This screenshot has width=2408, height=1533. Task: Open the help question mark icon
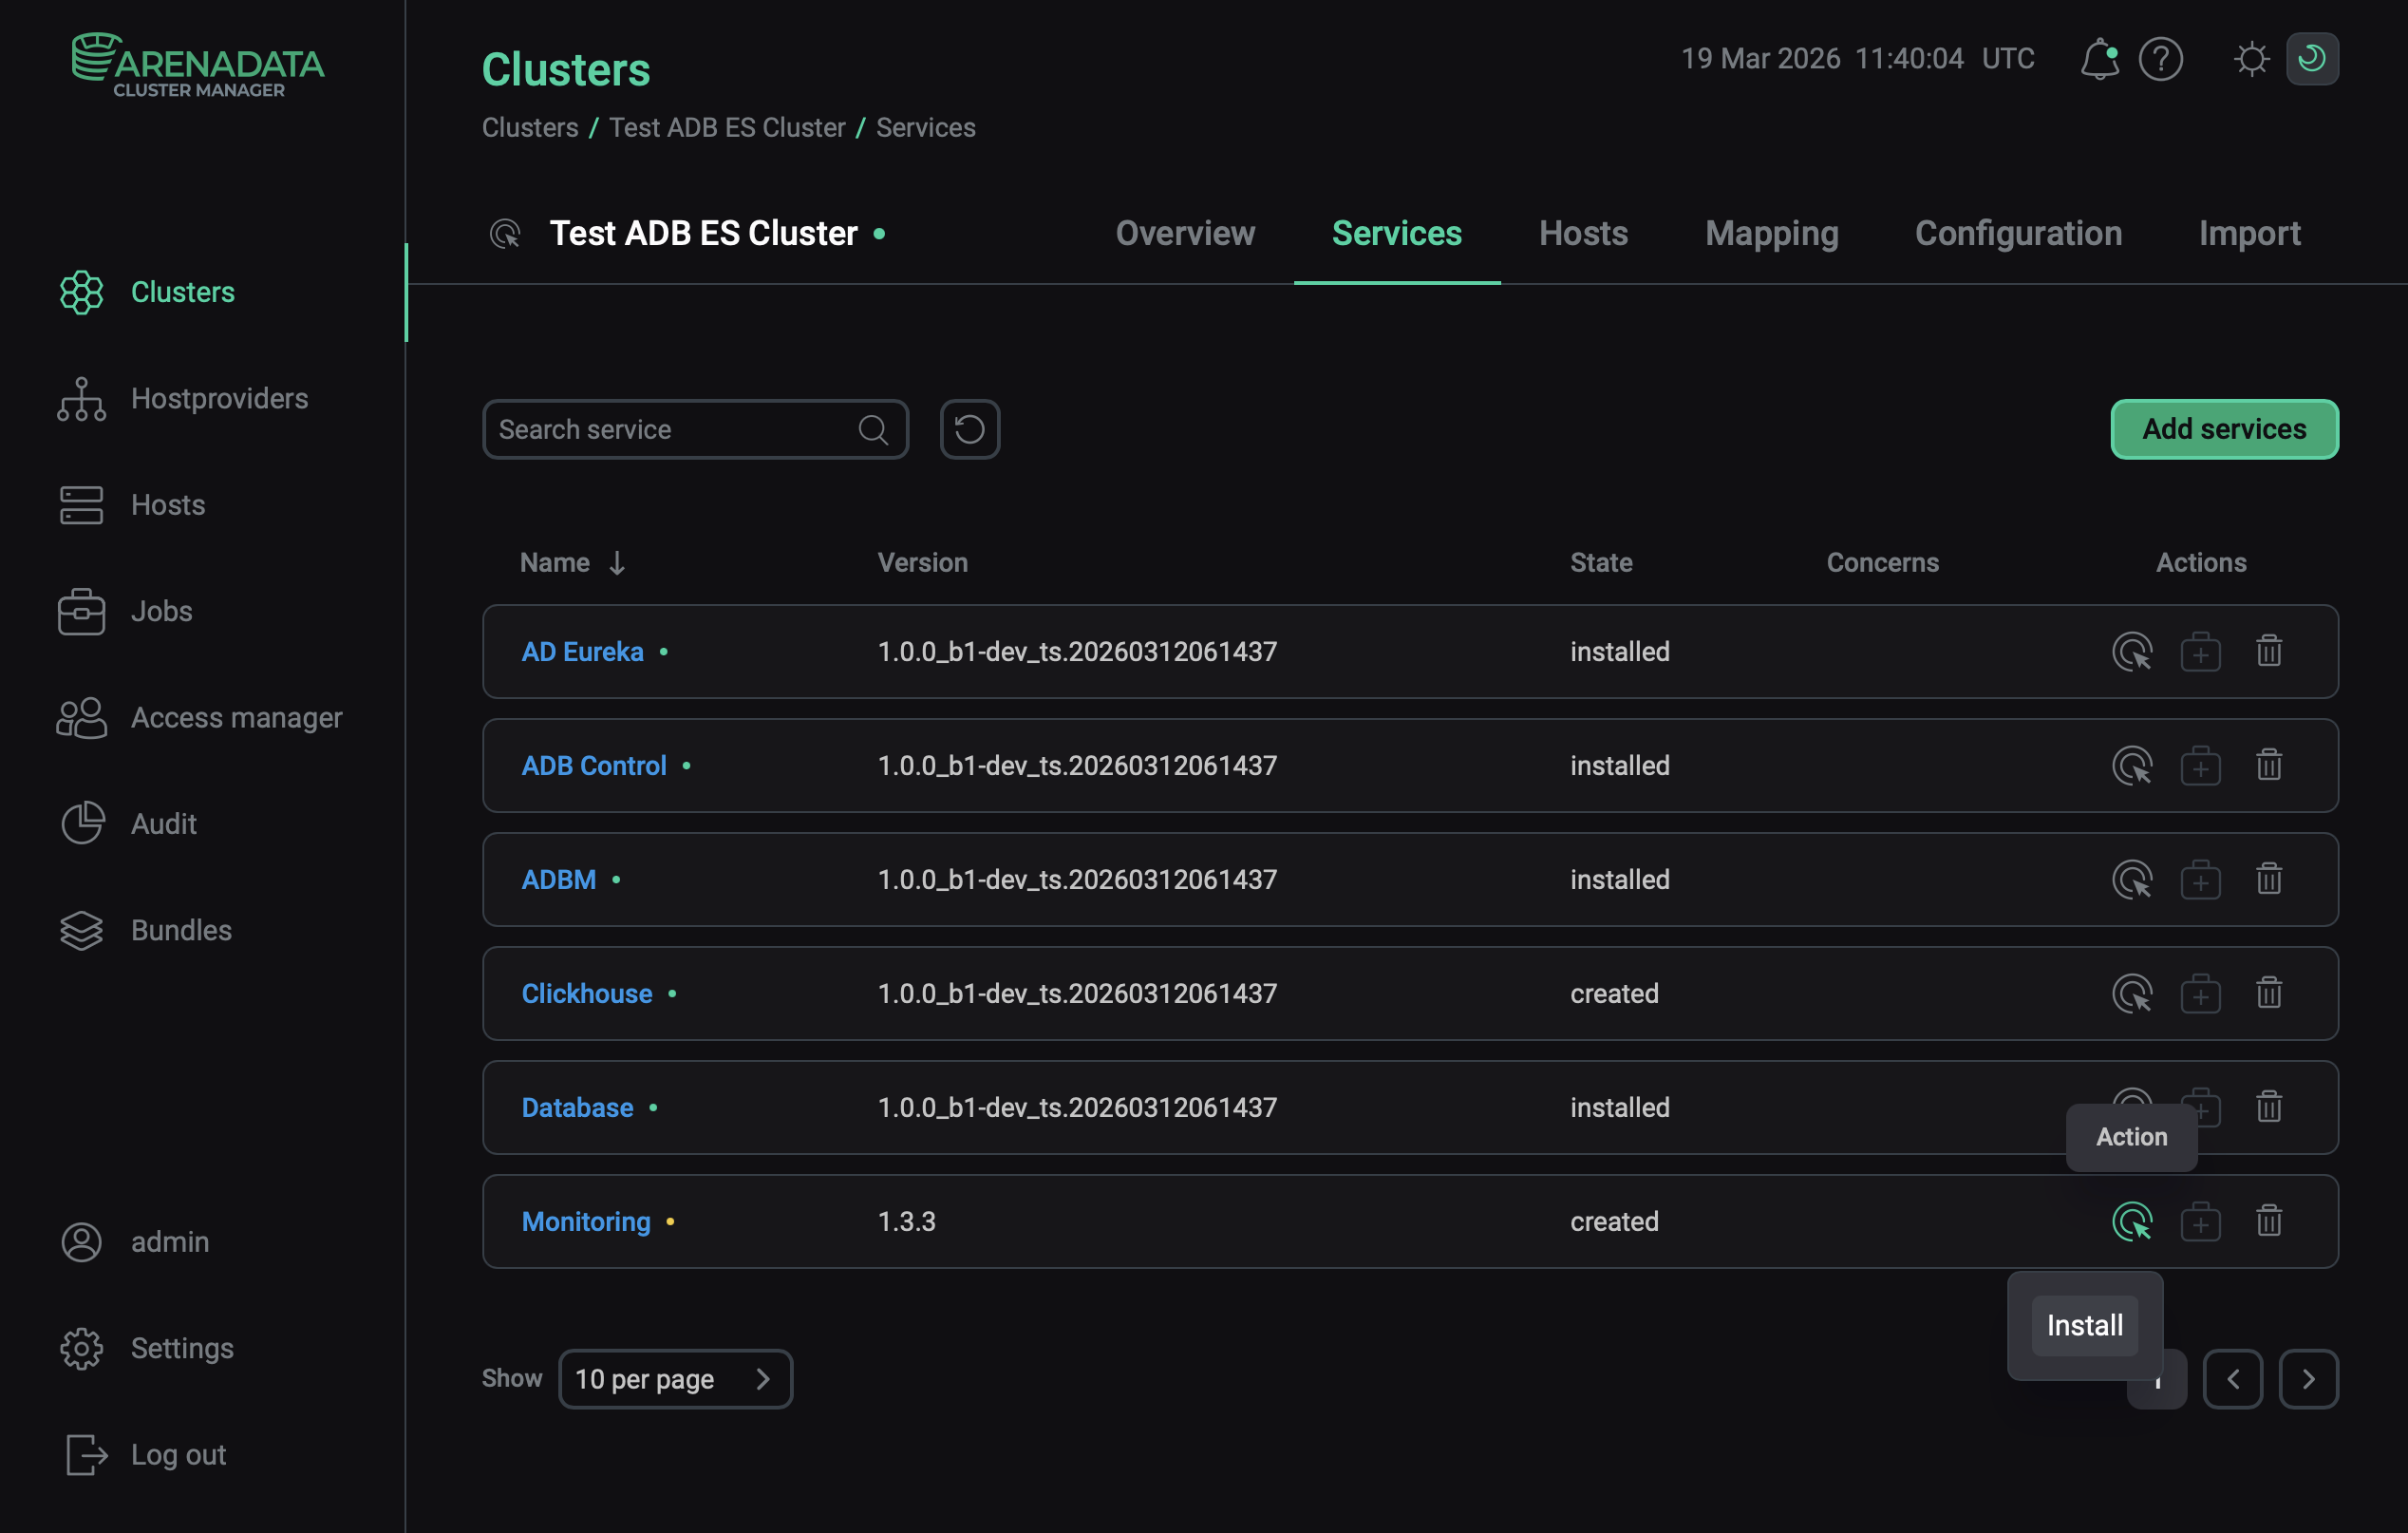pyautogui.click(x=2160, y=59)
